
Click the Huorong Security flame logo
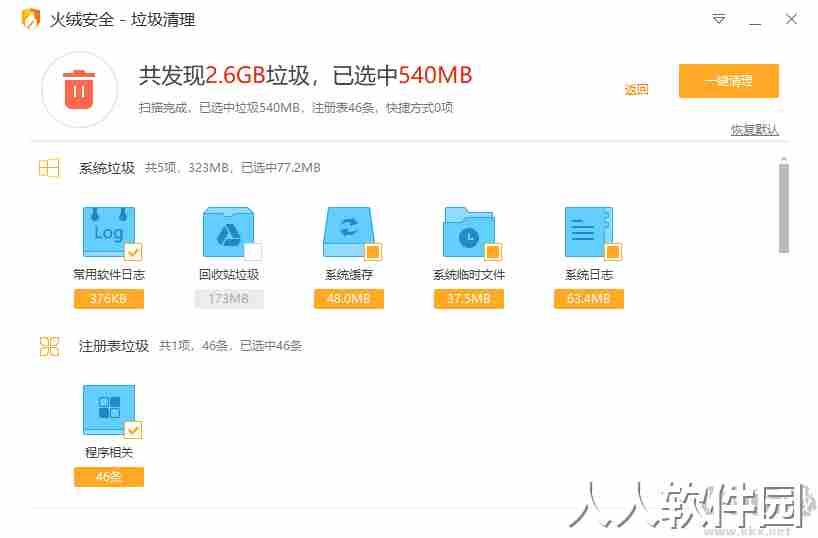click(x=30, y=19)
